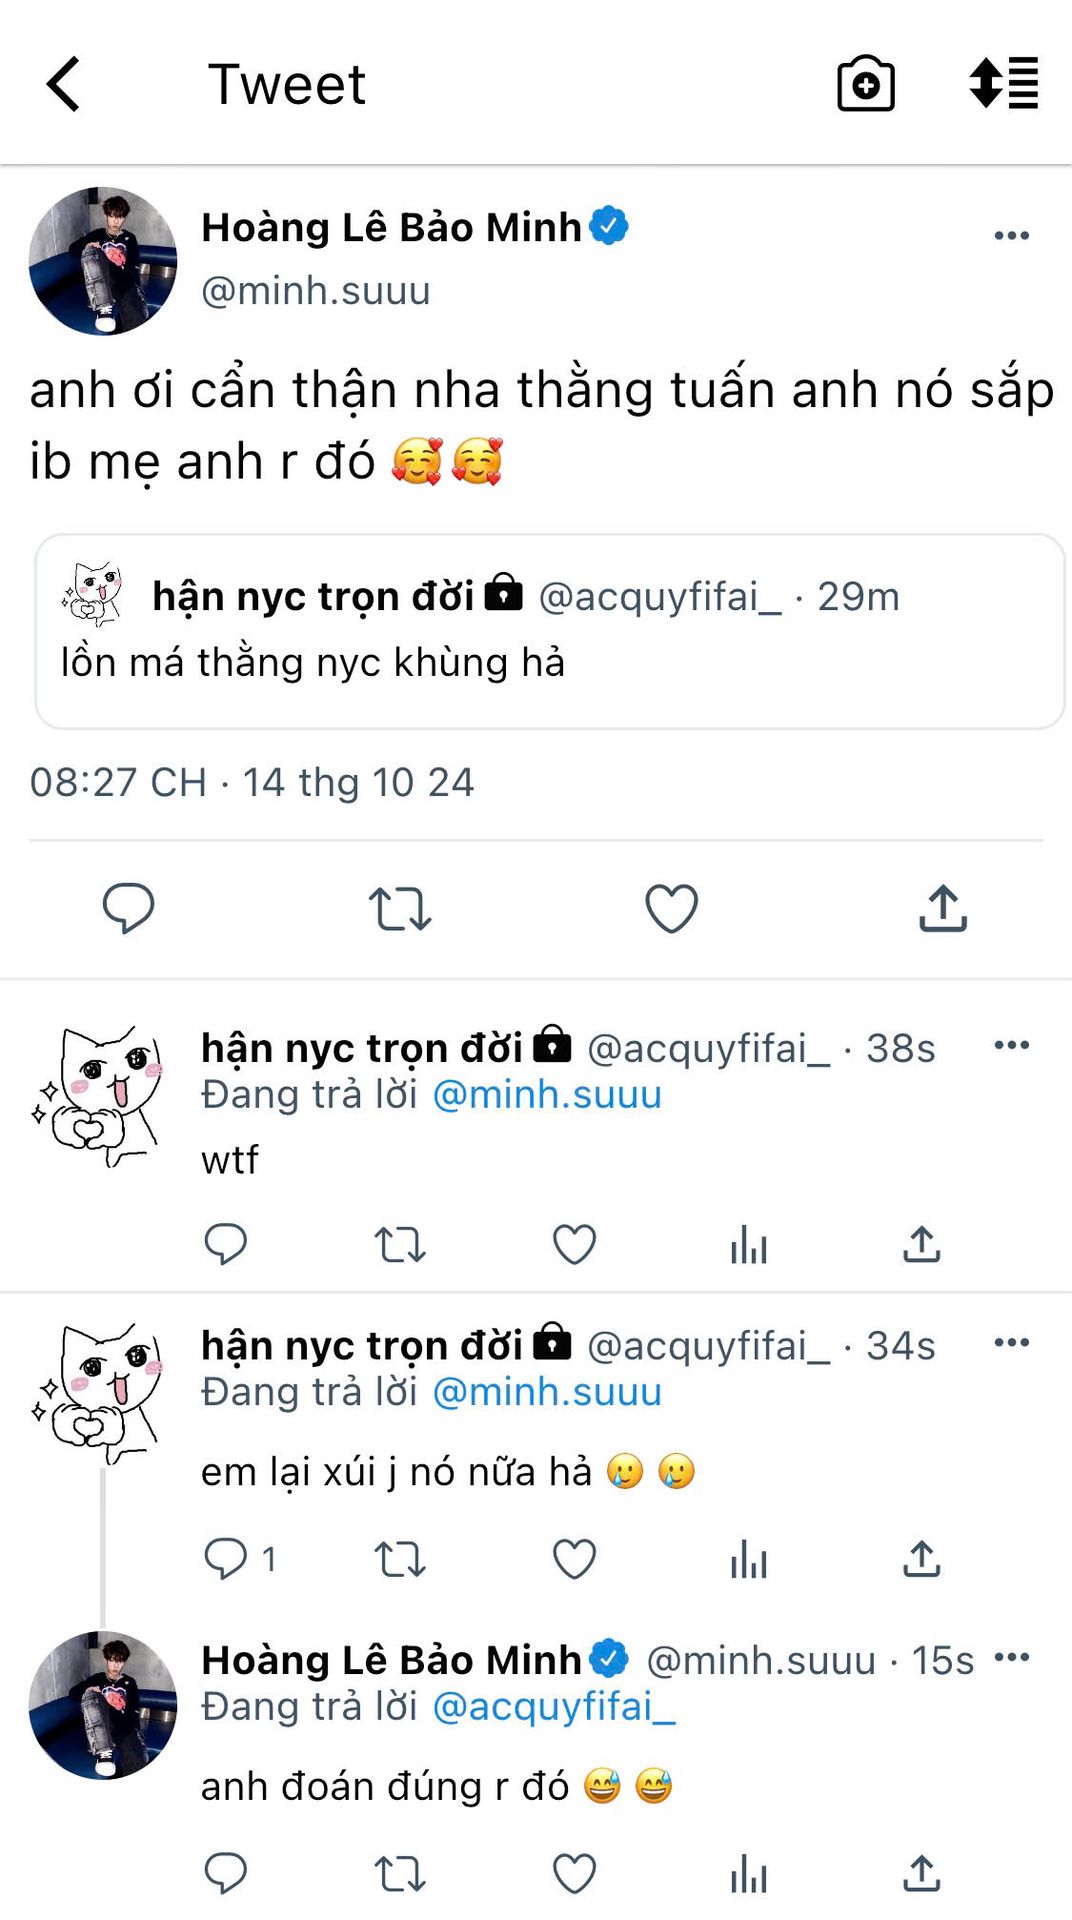Share the "anh đoán đúng" reply

tap(921, 1873)
